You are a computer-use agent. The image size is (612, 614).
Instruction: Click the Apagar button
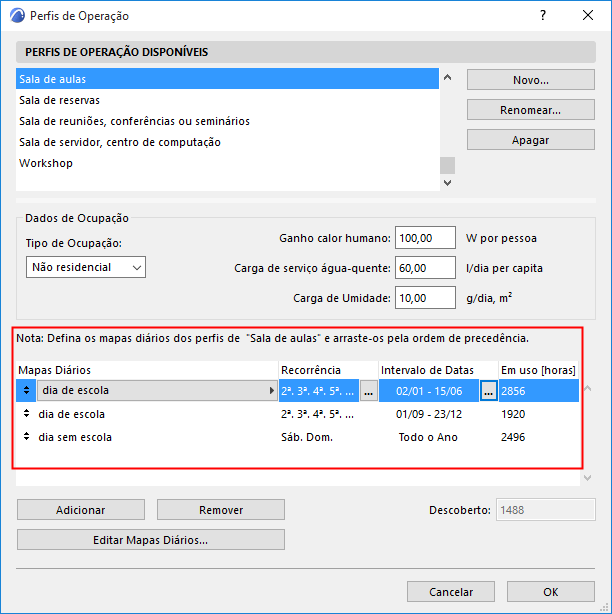(x=531, y=140)
